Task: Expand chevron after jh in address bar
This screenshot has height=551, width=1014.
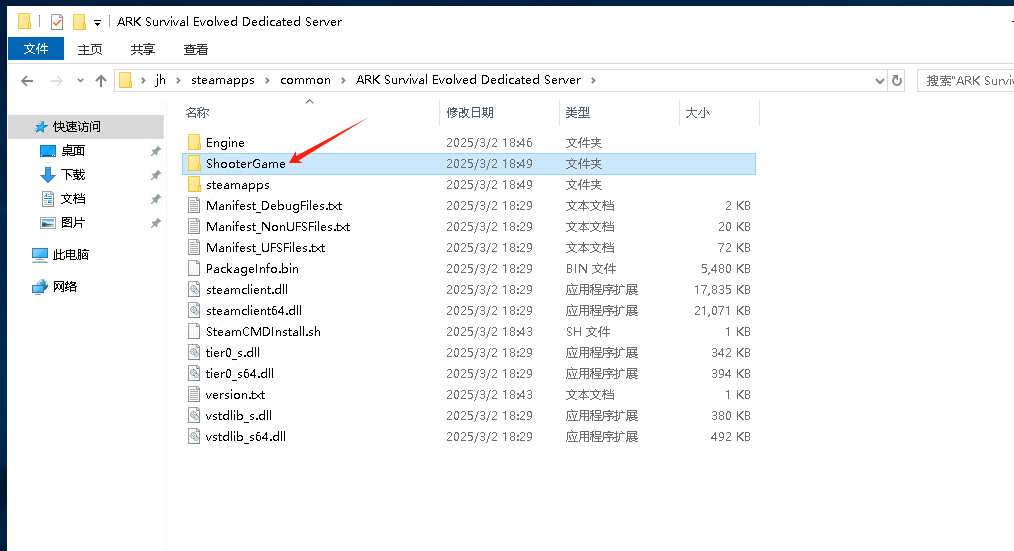Action: (178, 80)
